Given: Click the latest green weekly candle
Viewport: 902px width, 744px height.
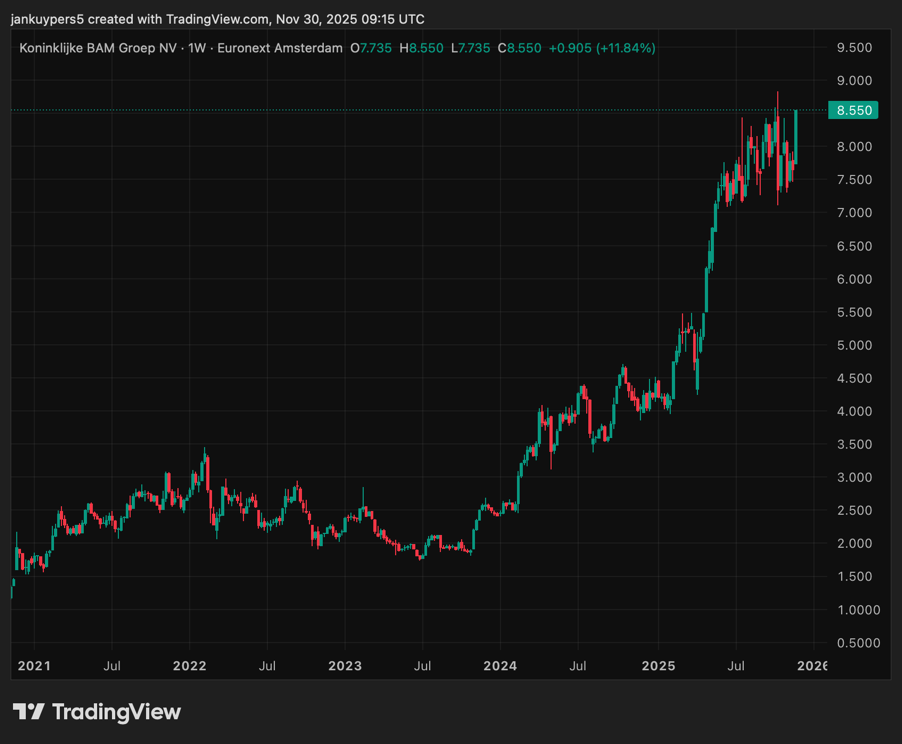Looking at the screenshot, I should tap(796, 137).
